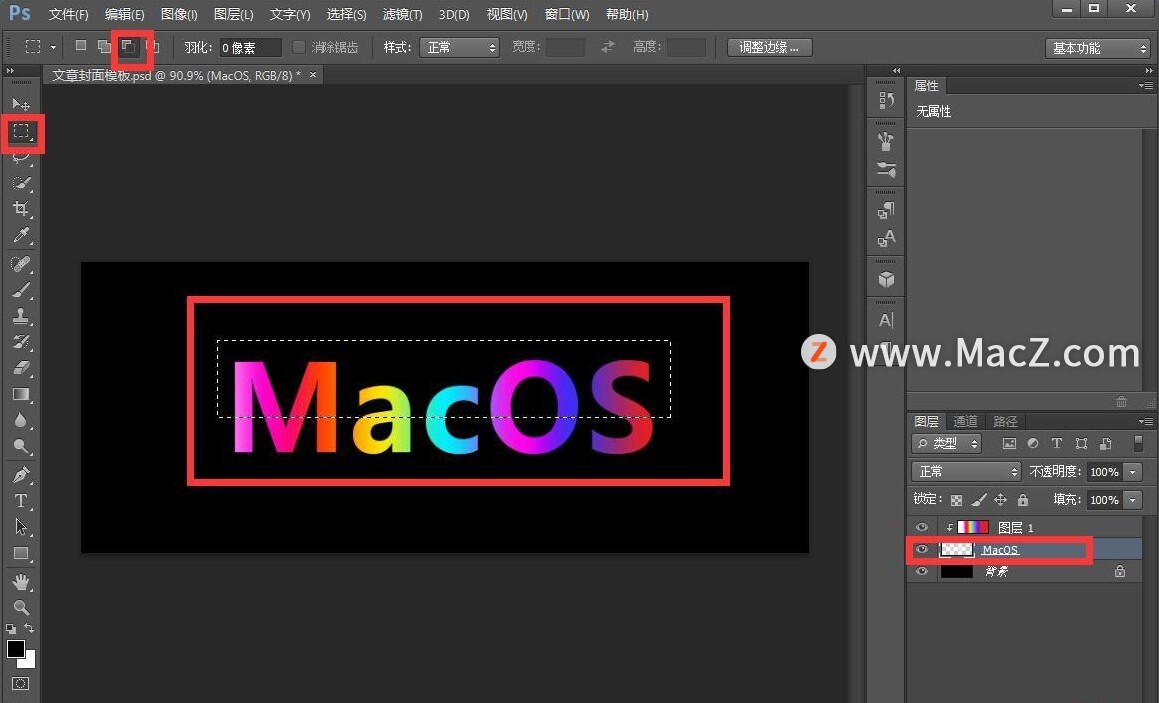Open the 样式 style dropdown
This screenshot has width=1159, height=703.
(459, 47)
